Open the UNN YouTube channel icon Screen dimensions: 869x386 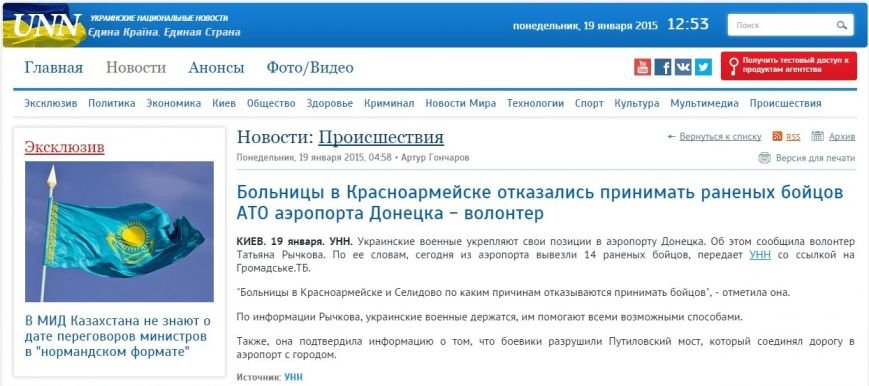[642, 67]
